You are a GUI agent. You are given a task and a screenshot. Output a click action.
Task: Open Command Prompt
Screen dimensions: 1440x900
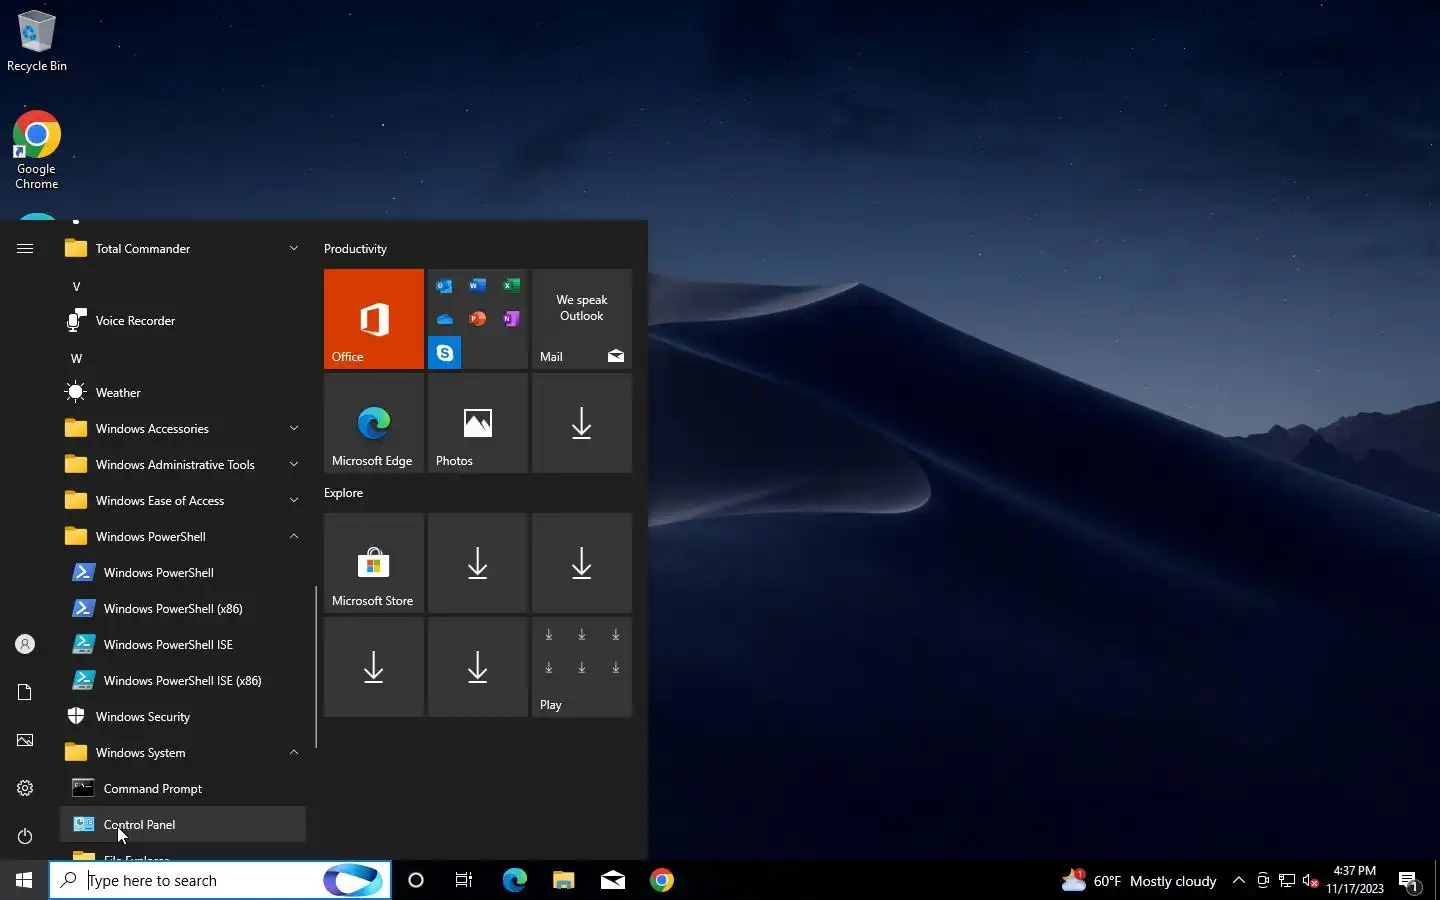coord(183,788)
